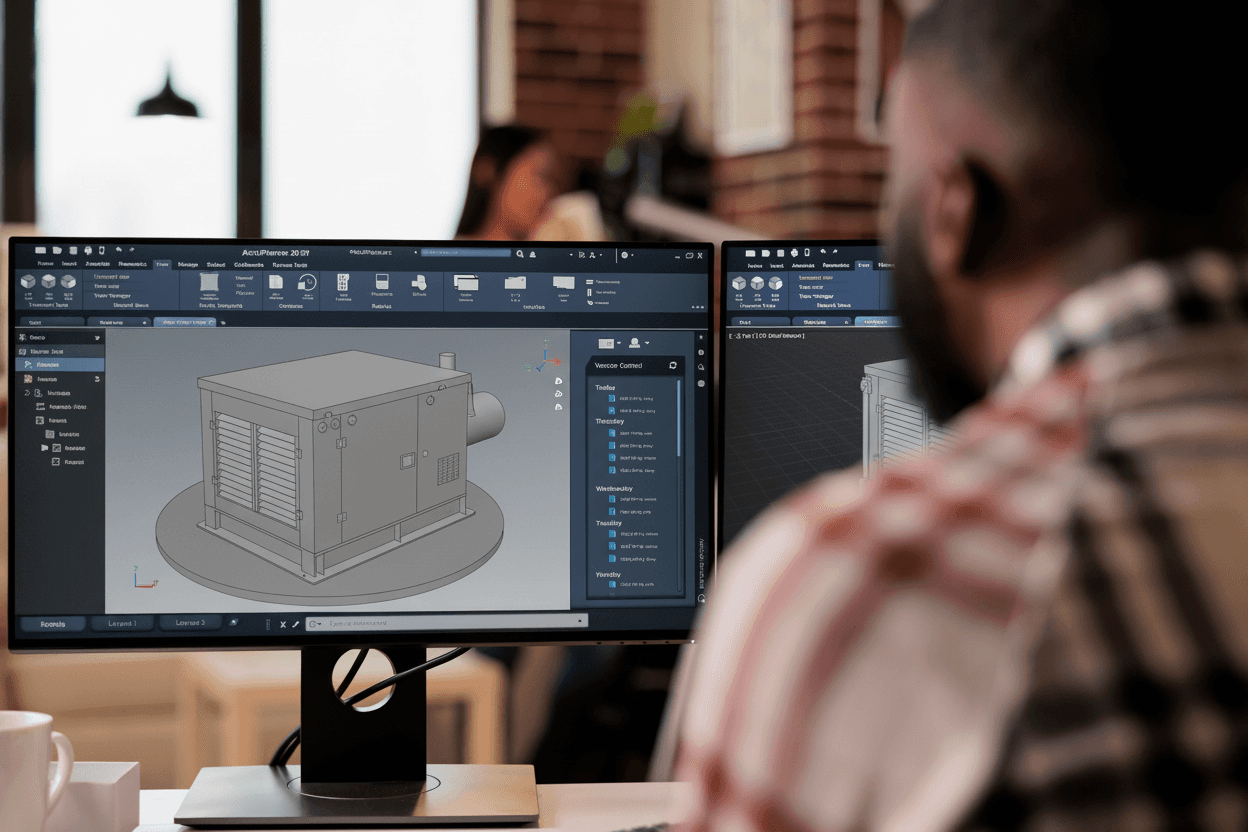Switch to the second layout tab

tap(189, 624)
